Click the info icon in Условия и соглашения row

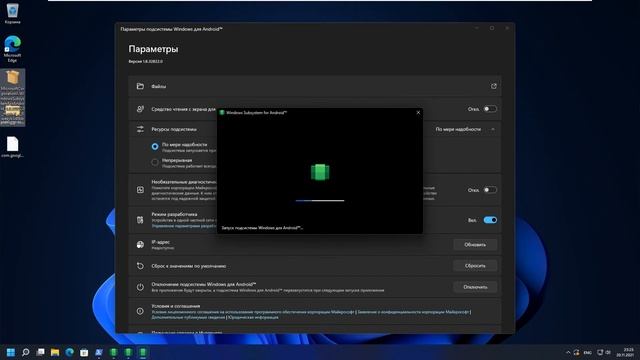[x=140, y=311]
